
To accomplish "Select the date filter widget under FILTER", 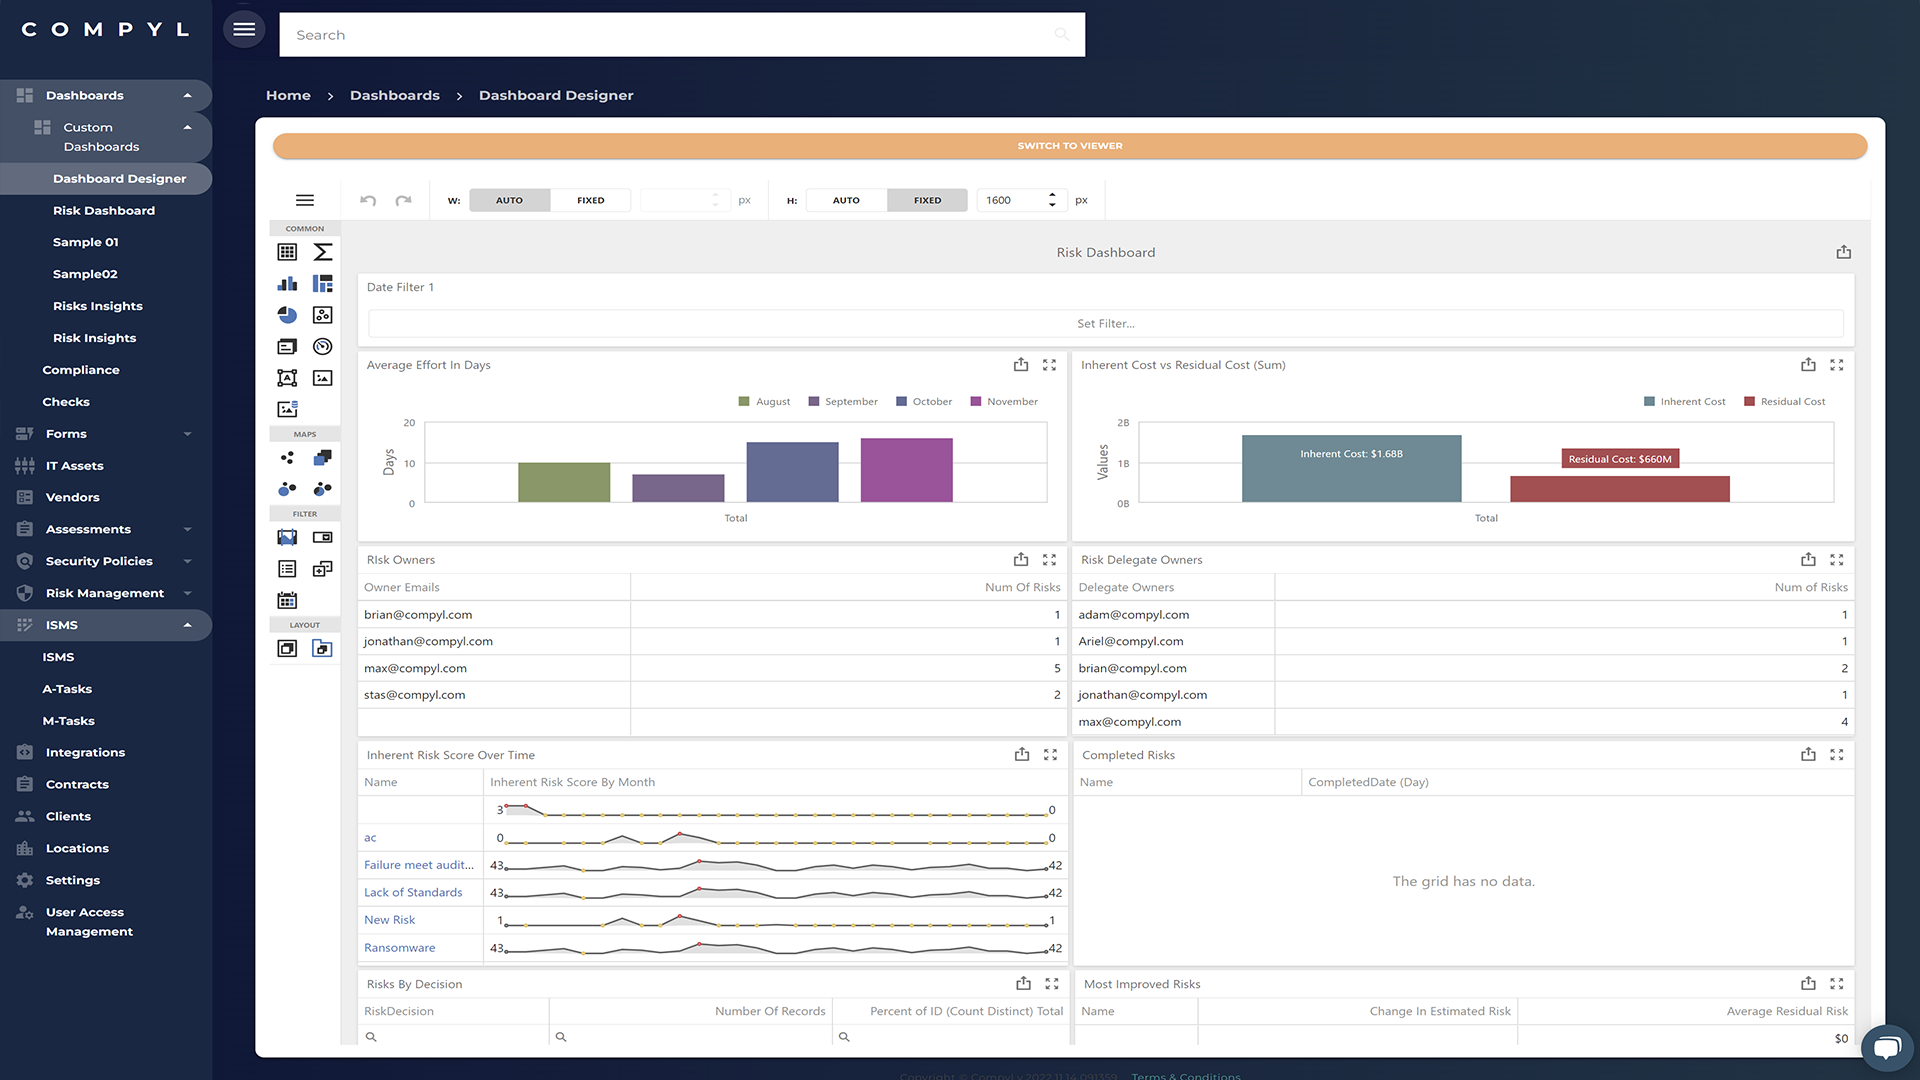I will coord(287,600).
